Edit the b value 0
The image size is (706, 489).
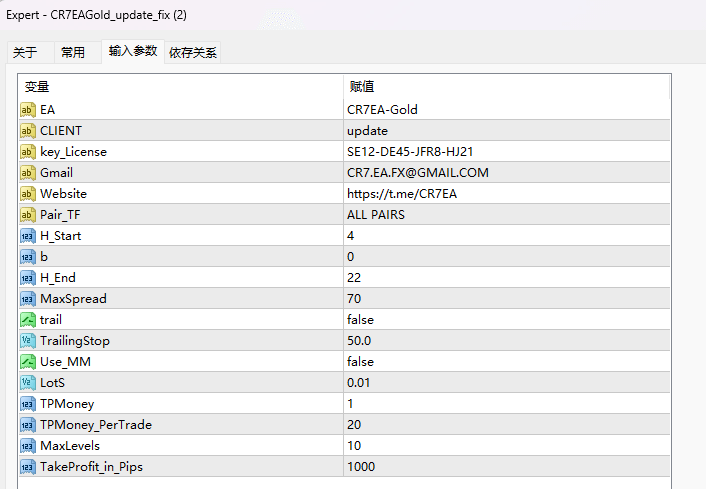pyautogui.click(x=507, y=257)
